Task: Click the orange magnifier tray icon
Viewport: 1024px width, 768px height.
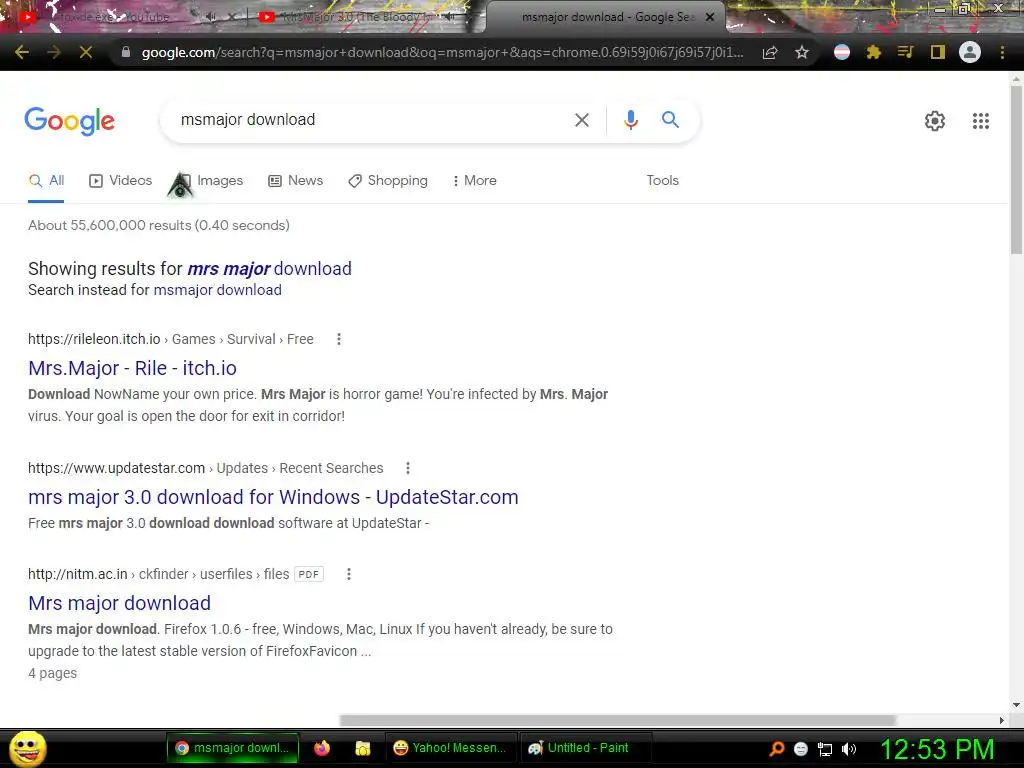Action: [x=777, y=749]
